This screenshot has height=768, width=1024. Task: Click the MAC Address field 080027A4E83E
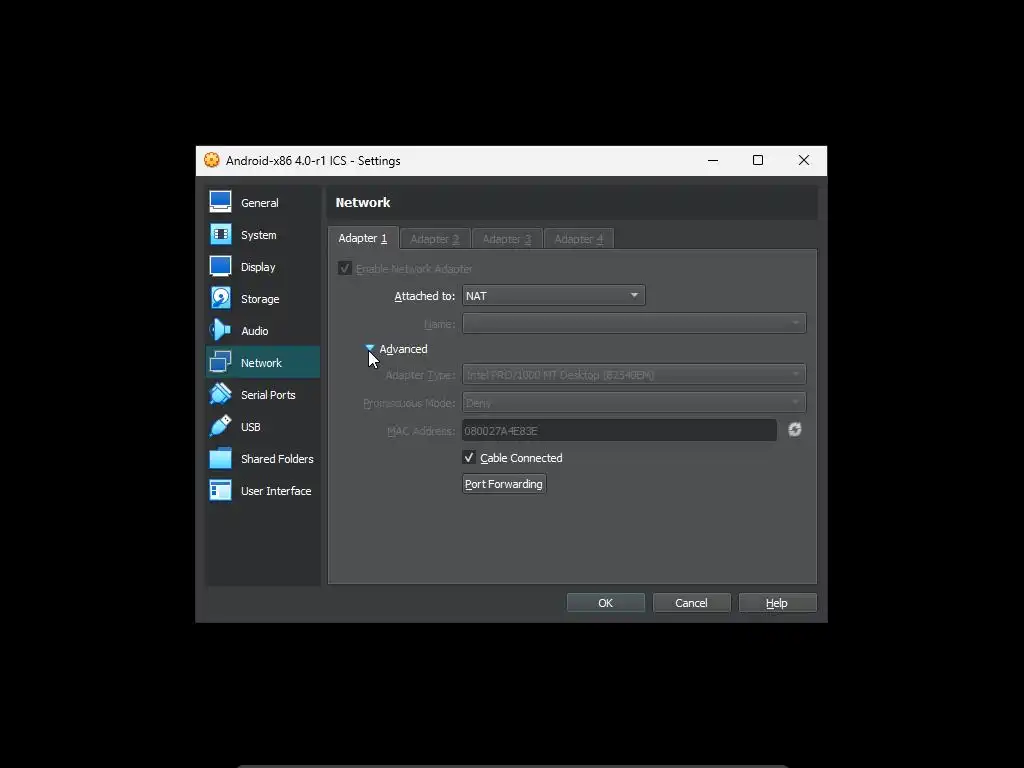coord(619,430)
